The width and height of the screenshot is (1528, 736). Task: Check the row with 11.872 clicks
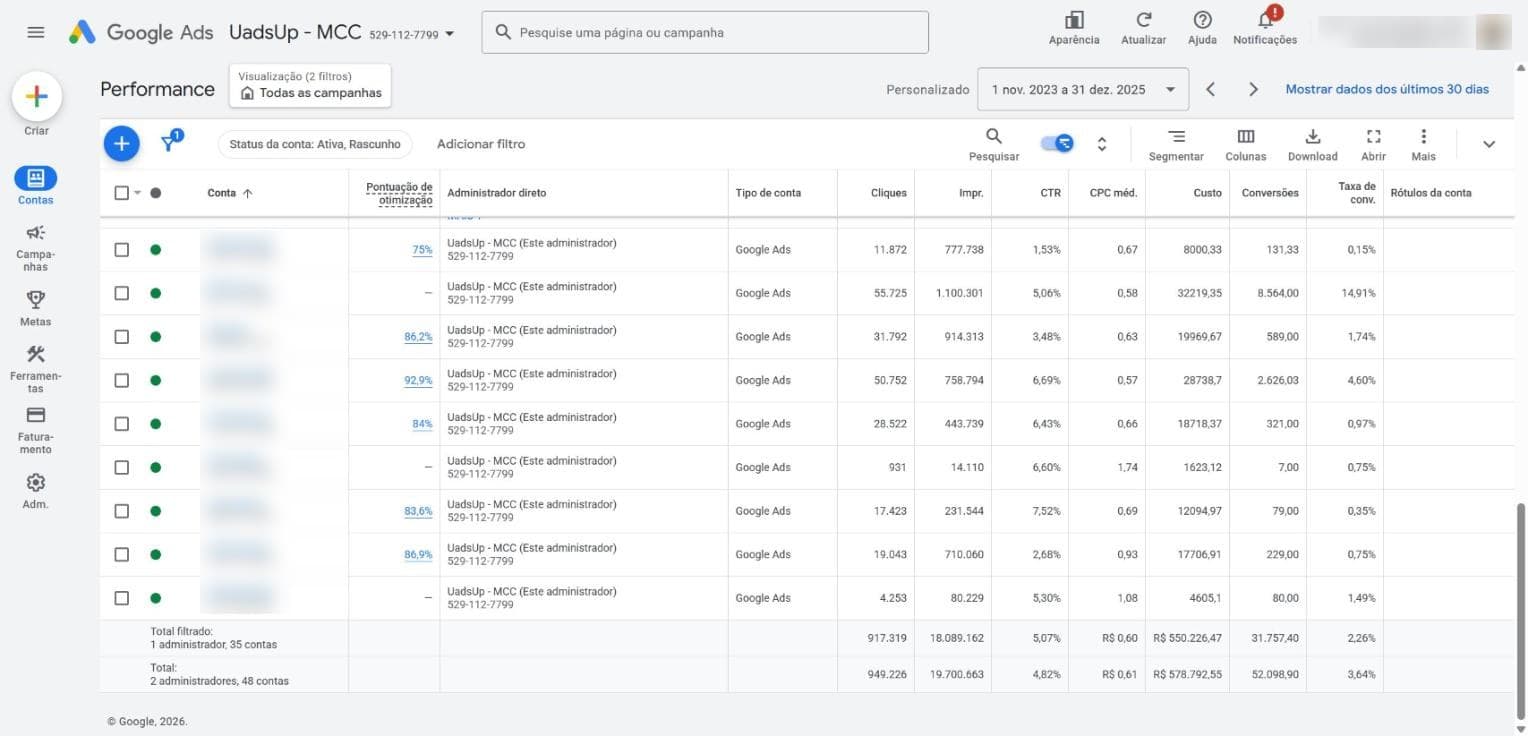[x=122, y=250]
